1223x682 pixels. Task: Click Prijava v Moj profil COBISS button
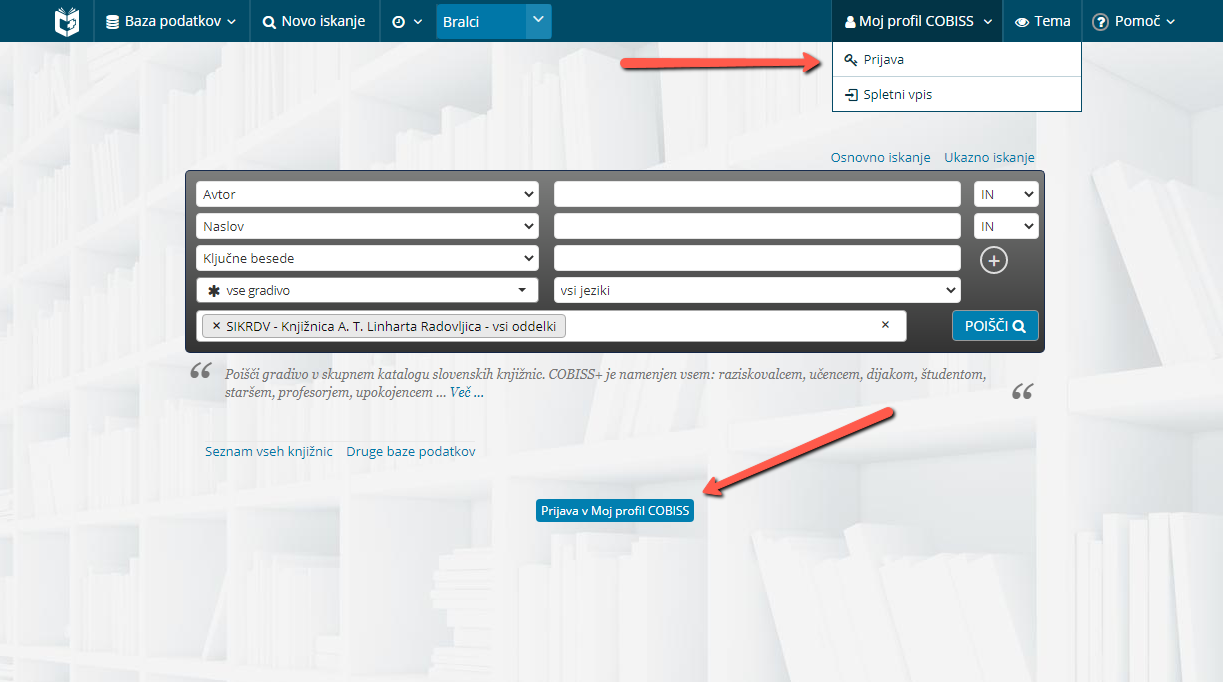click(615, 510)
